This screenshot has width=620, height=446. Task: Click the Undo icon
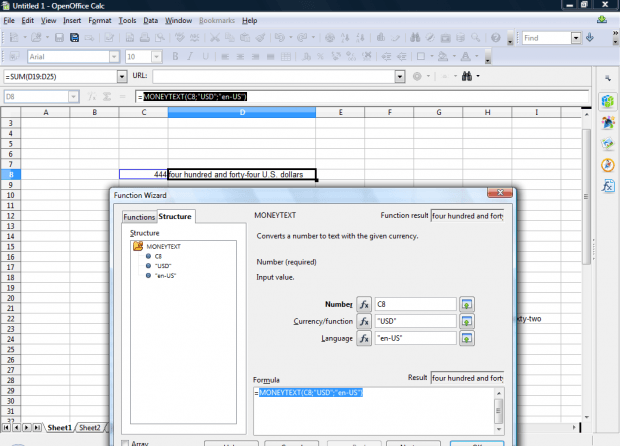coord(280,38)
